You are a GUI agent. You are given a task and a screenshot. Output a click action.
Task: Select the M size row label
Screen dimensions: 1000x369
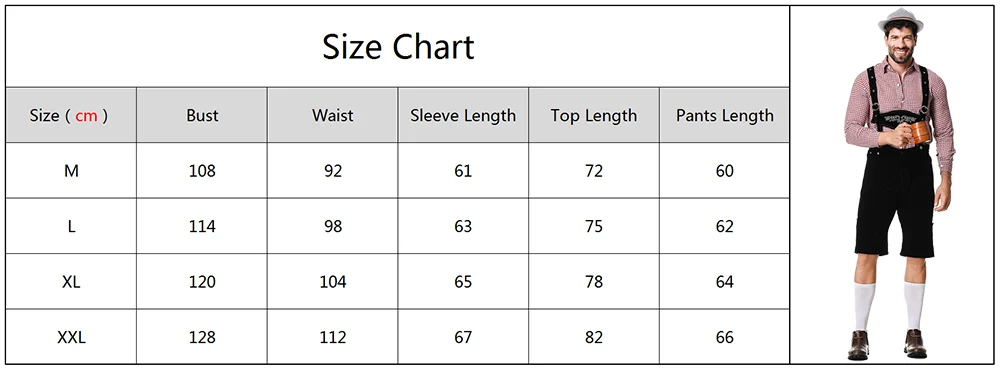pos(71,171)
